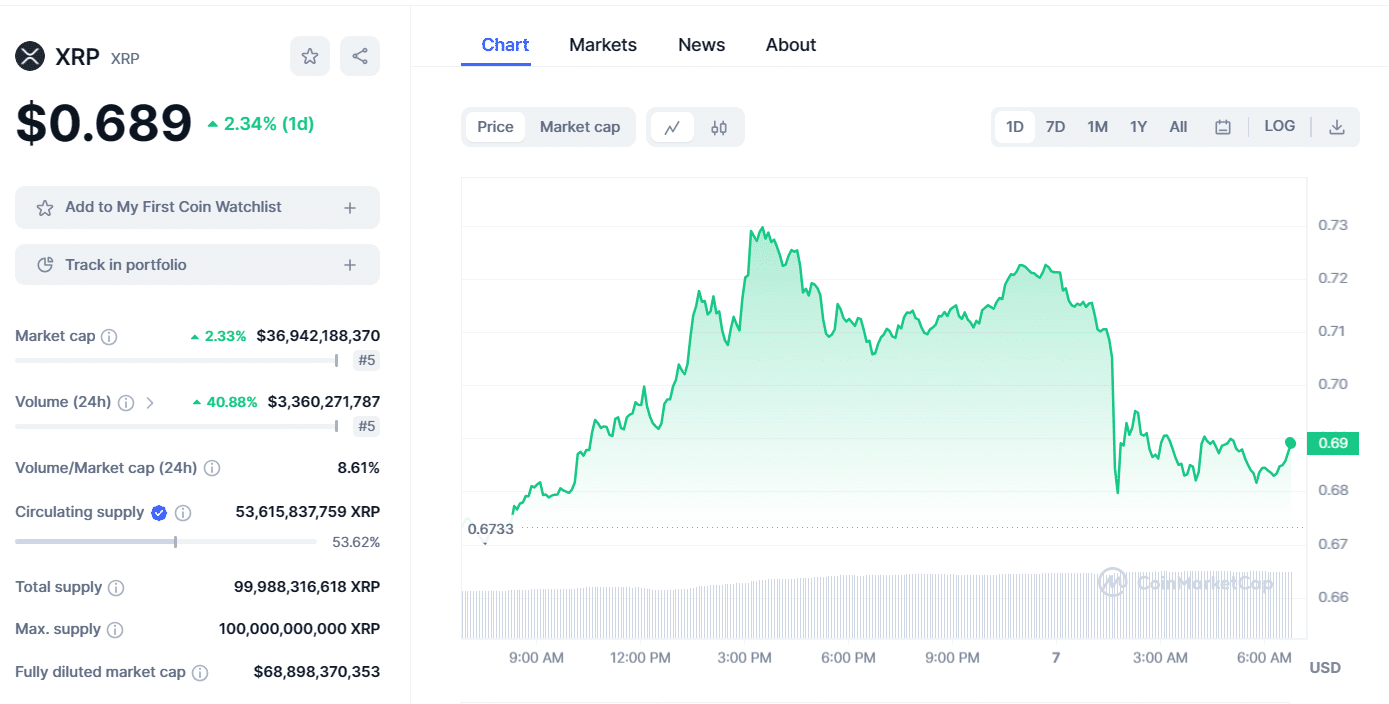Click the Market cap rank progress bar
Image resolution: width=1389 pixels, height=704 pixels.
tap(177, 360)
